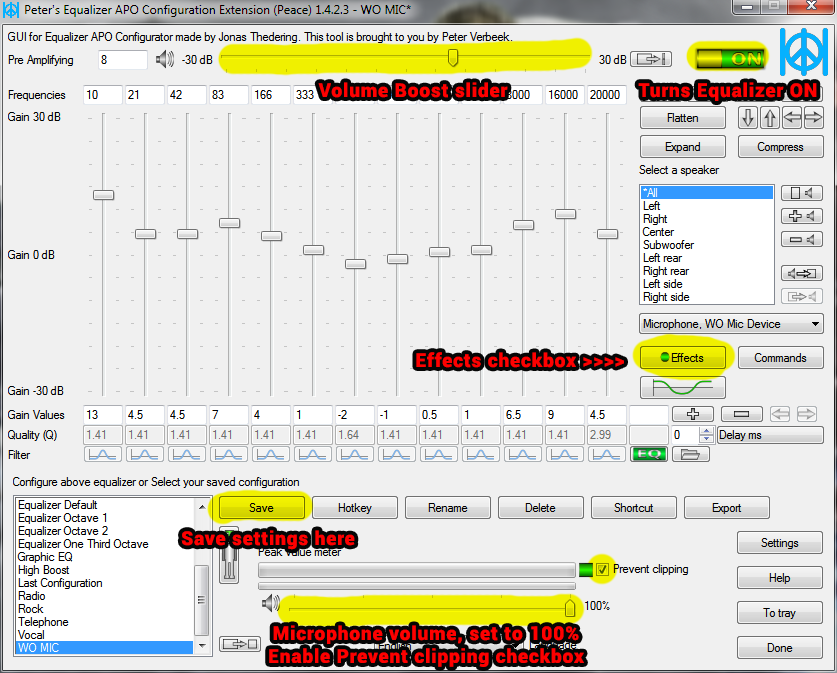Toggle the Prevent clipping checkbox
837x673 pixels.
[x=602, y=569]
